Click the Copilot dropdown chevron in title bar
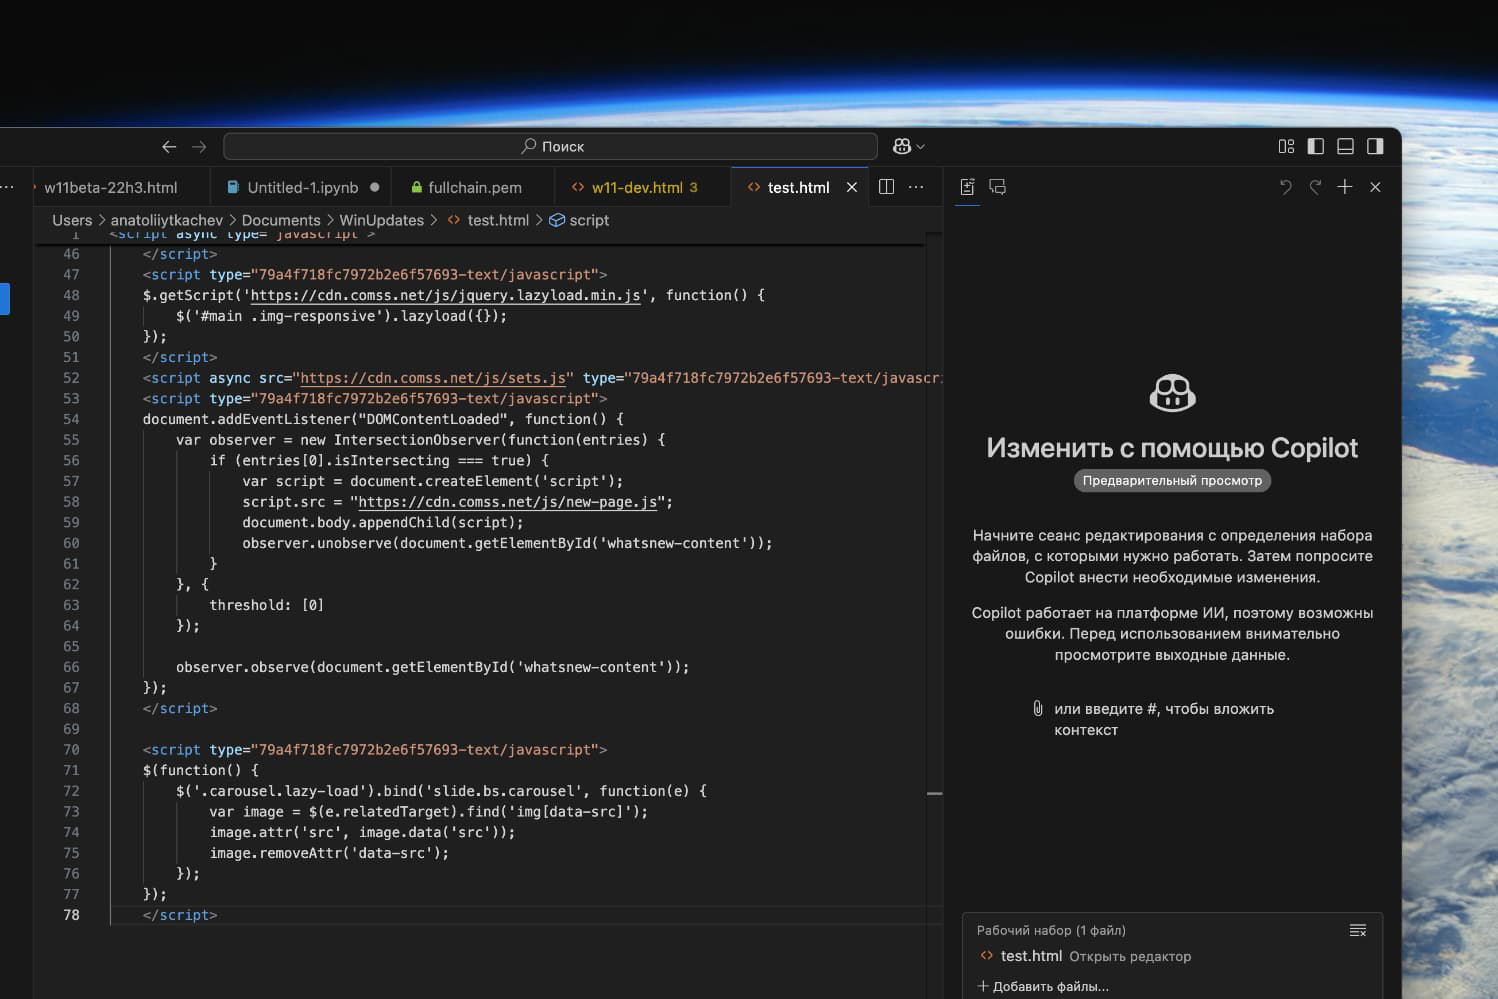The image size is (1498, 999). tap(921, 147)
